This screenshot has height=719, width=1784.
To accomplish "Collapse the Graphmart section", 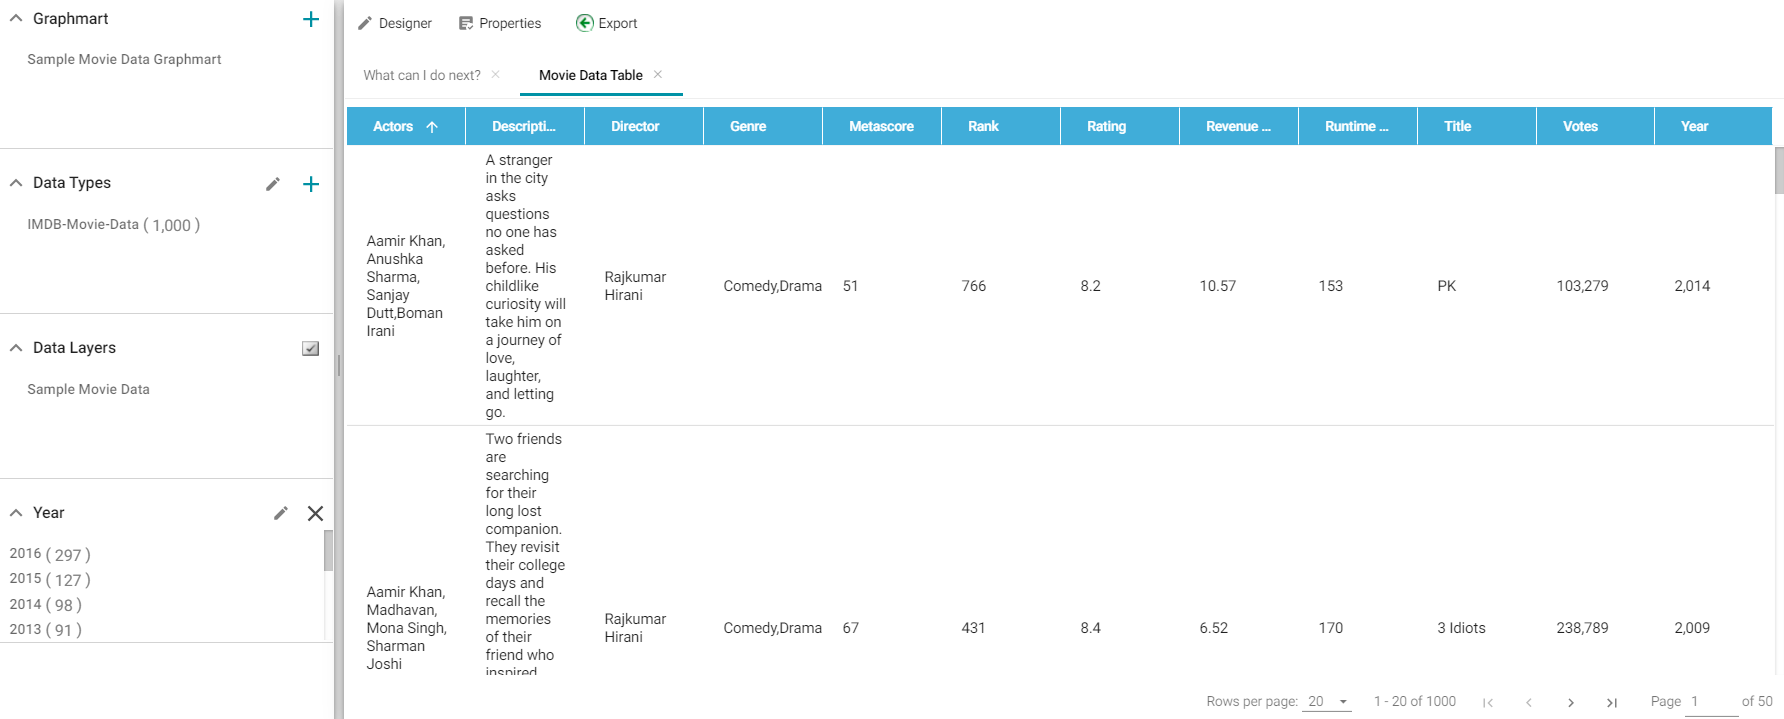I will (x=16, y=19).
